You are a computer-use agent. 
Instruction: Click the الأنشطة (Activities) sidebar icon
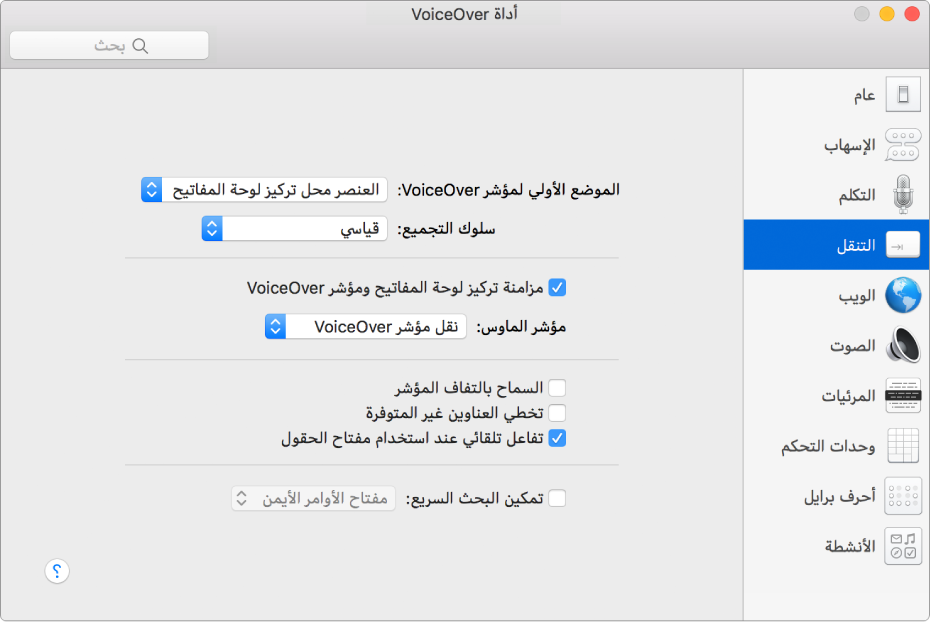coord(903,546)
